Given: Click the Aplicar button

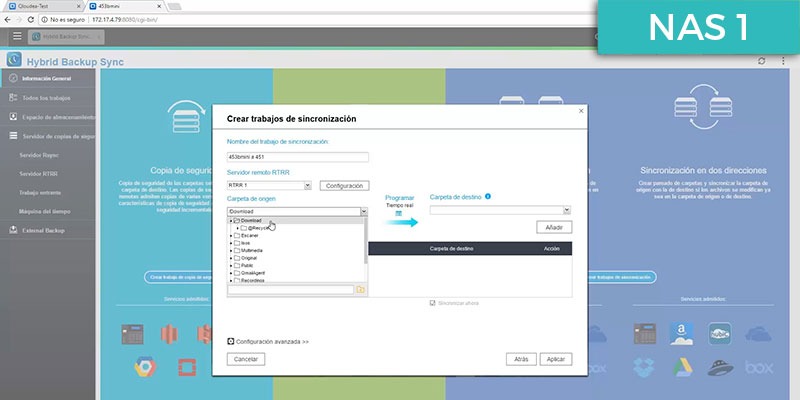Looking at the screenshot, I should (x=556, y=359).
